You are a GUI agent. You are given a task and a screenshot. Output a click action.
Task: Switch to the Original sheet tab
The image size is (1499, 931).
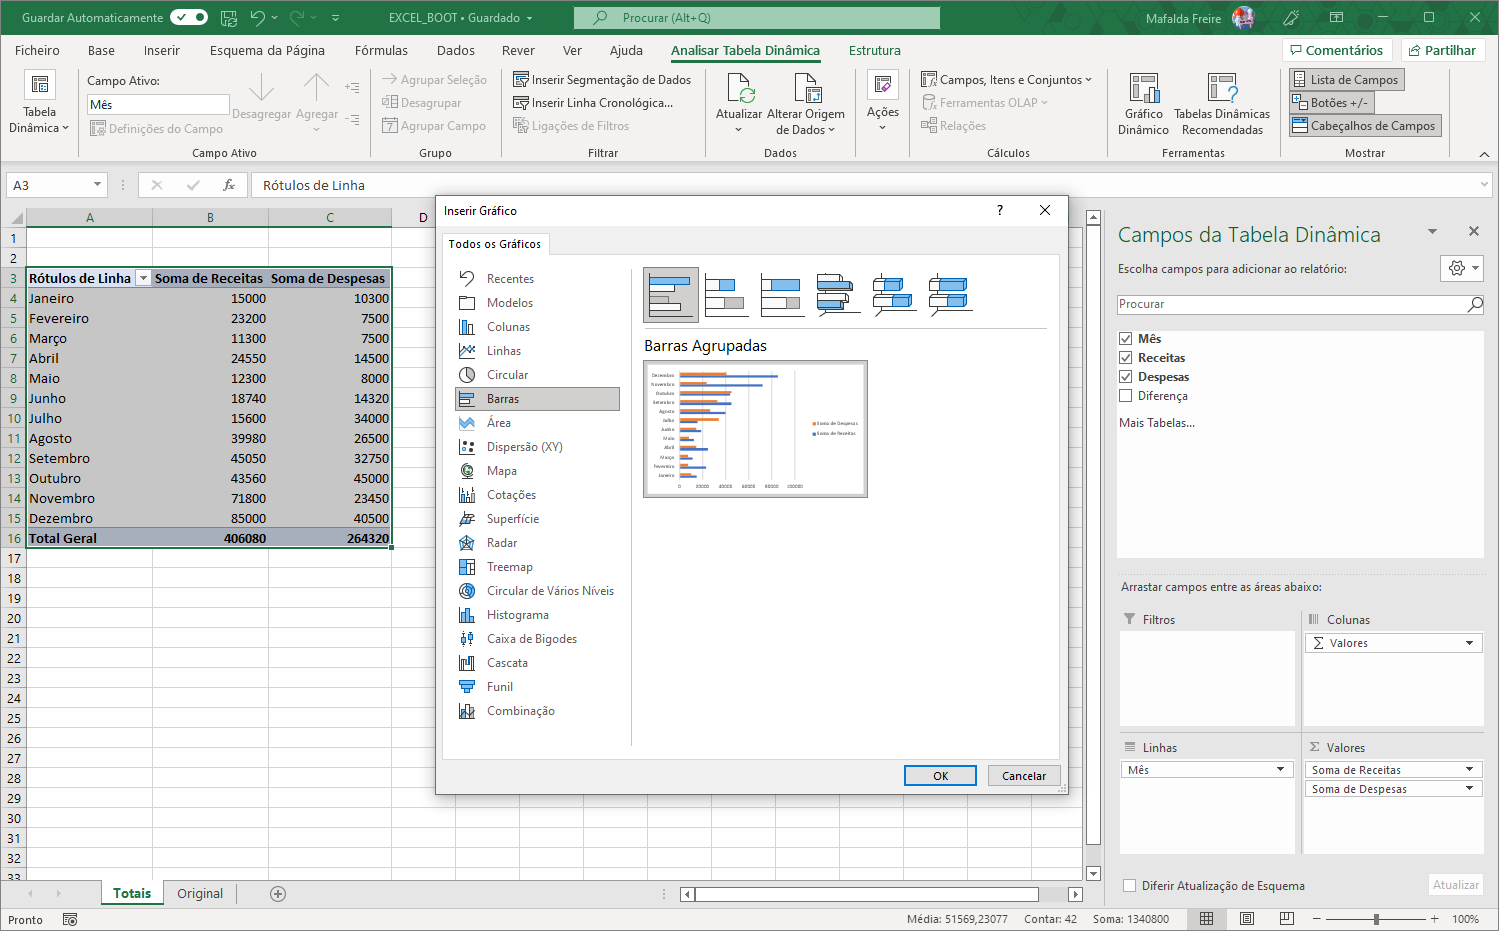point(200,894)
